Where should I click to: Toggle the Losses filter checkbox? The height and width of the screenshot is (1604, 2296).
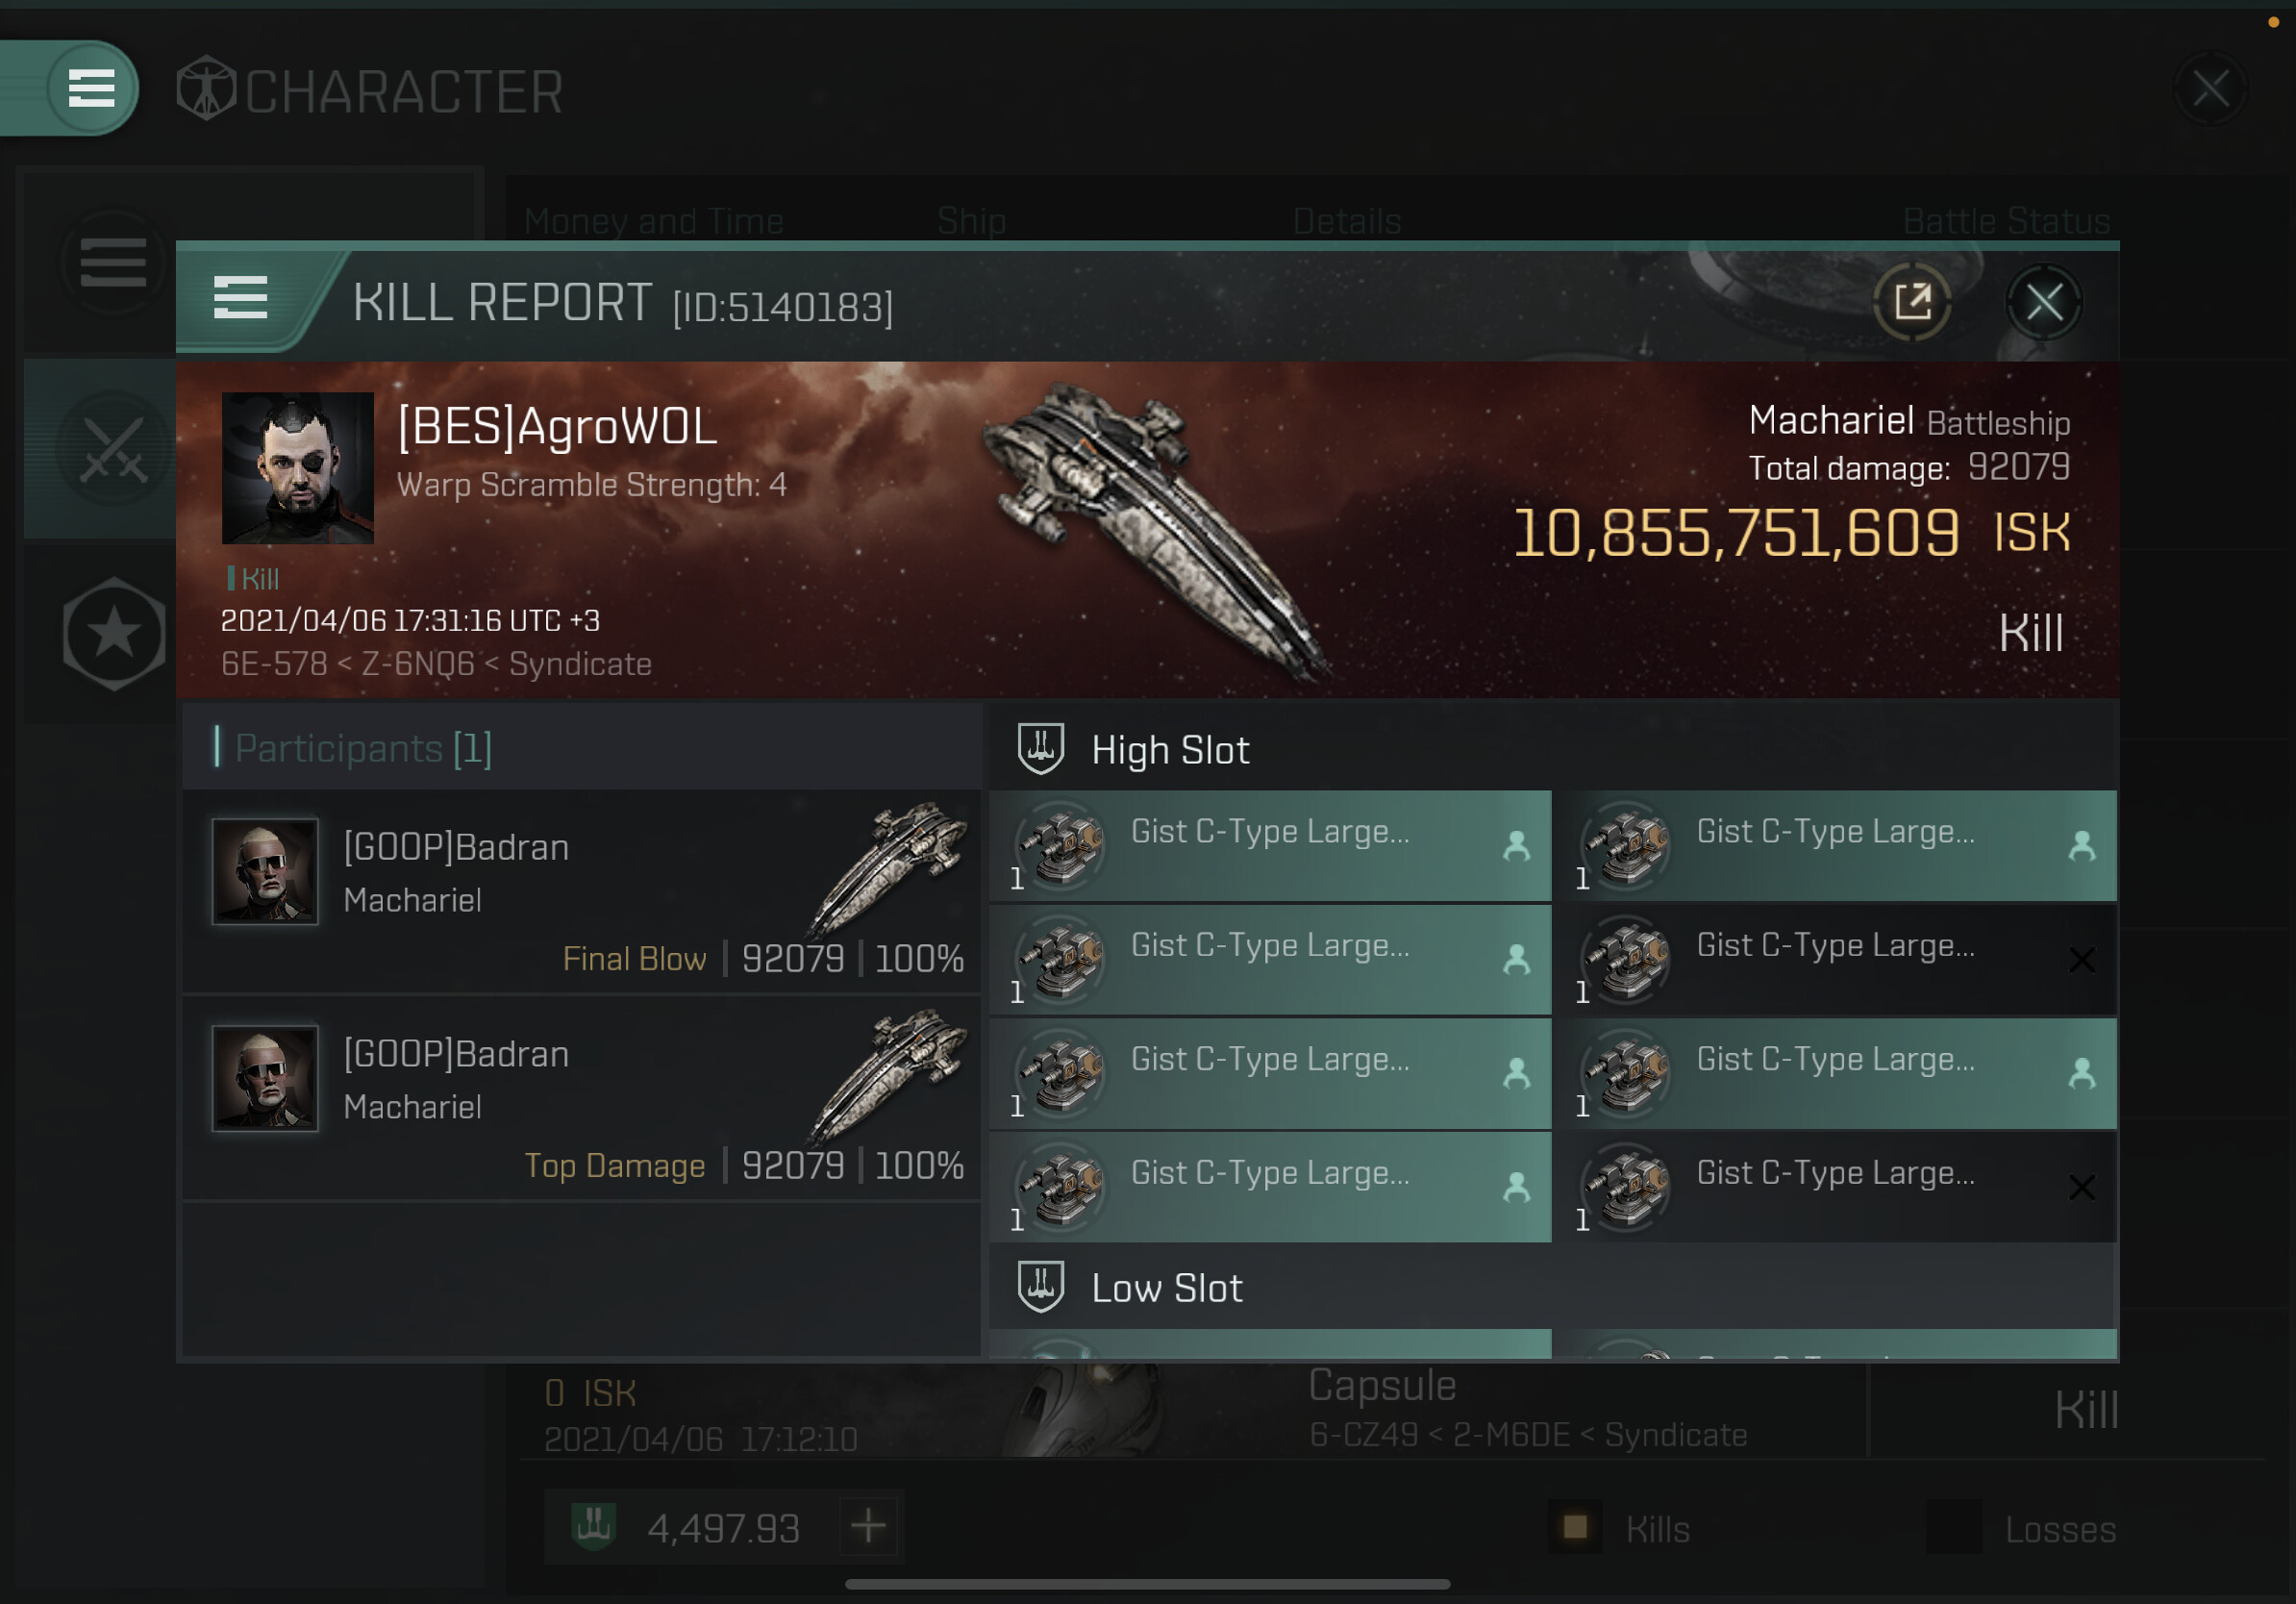(x=1953, y=1527)
